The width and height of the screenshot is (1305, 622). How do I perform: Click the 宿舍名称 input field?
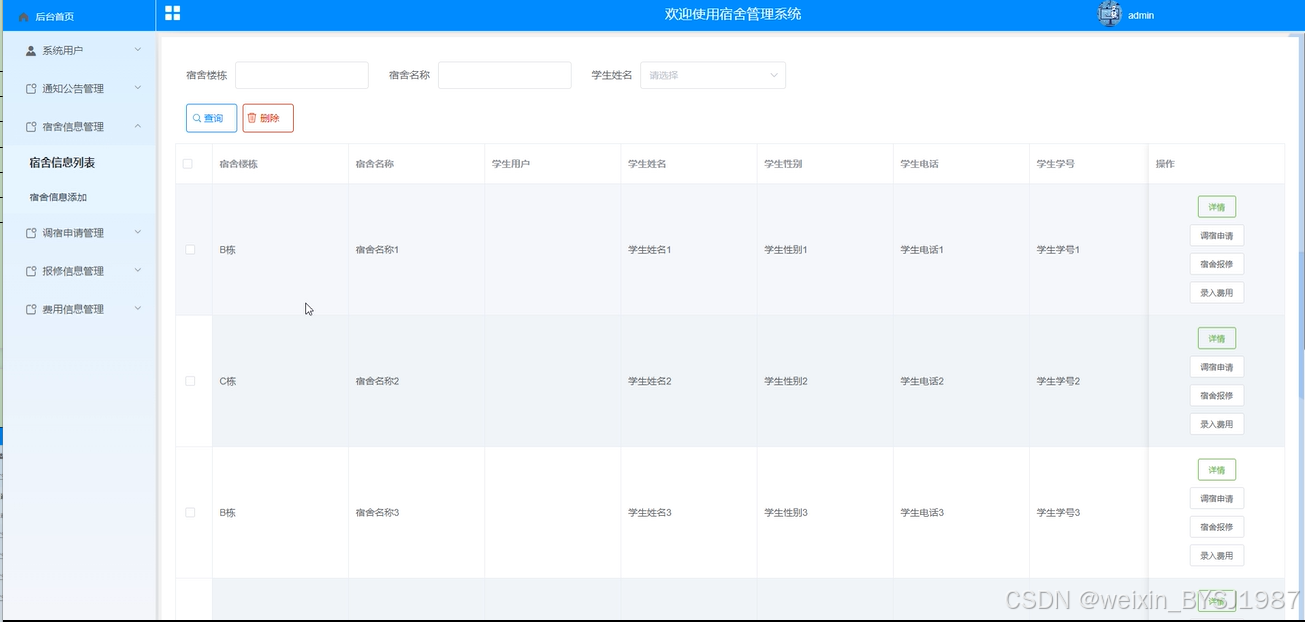[505, 75]
